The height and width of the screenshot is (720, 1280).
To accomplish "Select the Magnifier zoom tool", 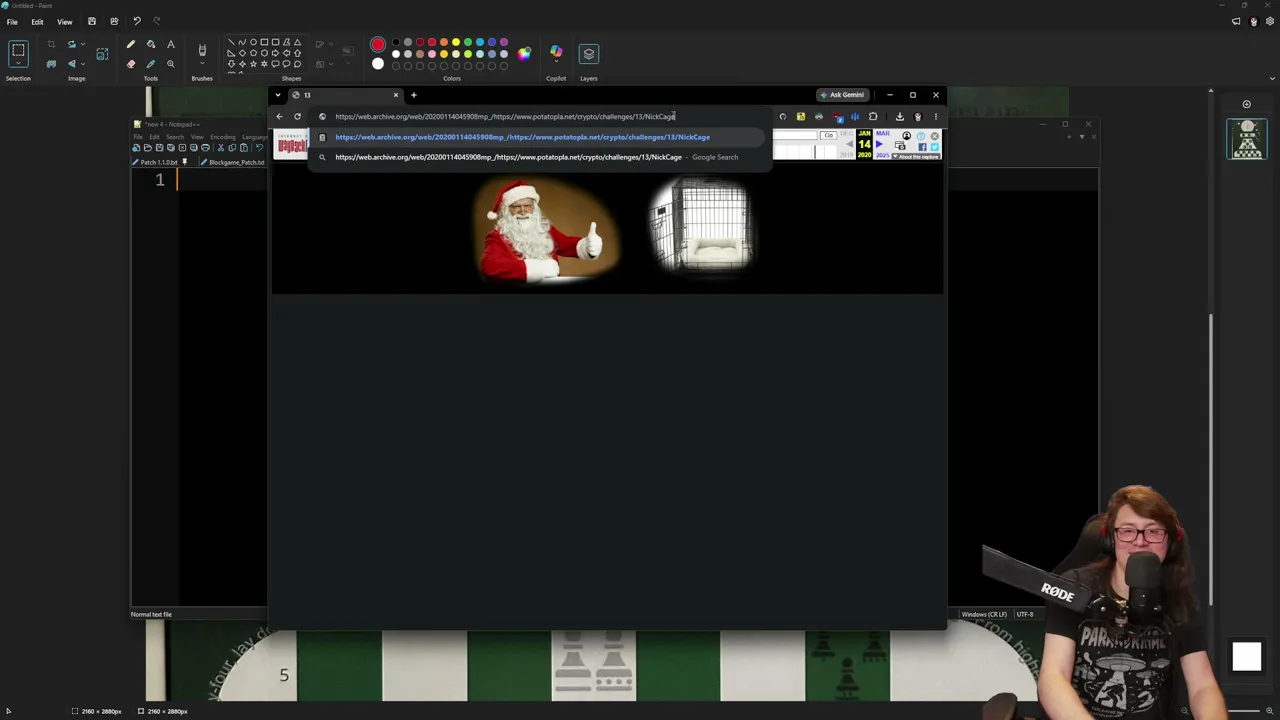I will (171, 64).
